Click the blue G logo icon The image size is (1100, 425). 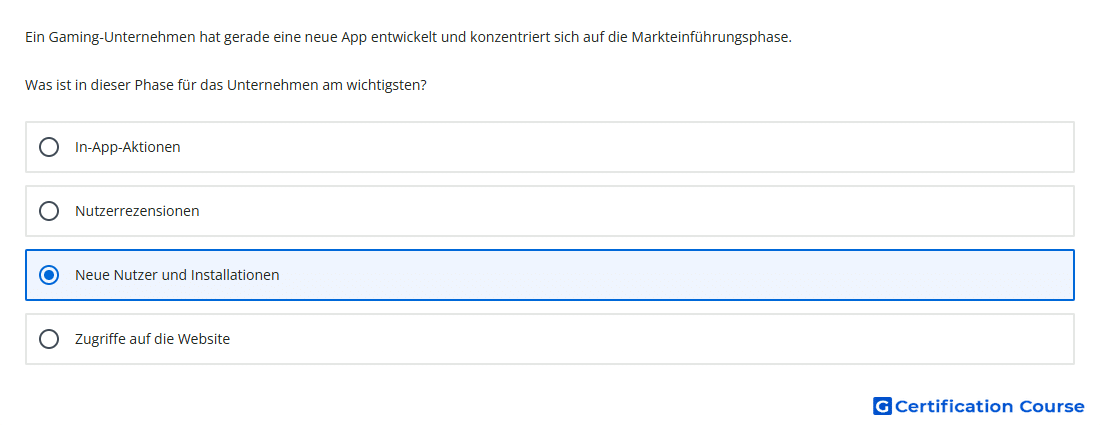coord(882,406)
